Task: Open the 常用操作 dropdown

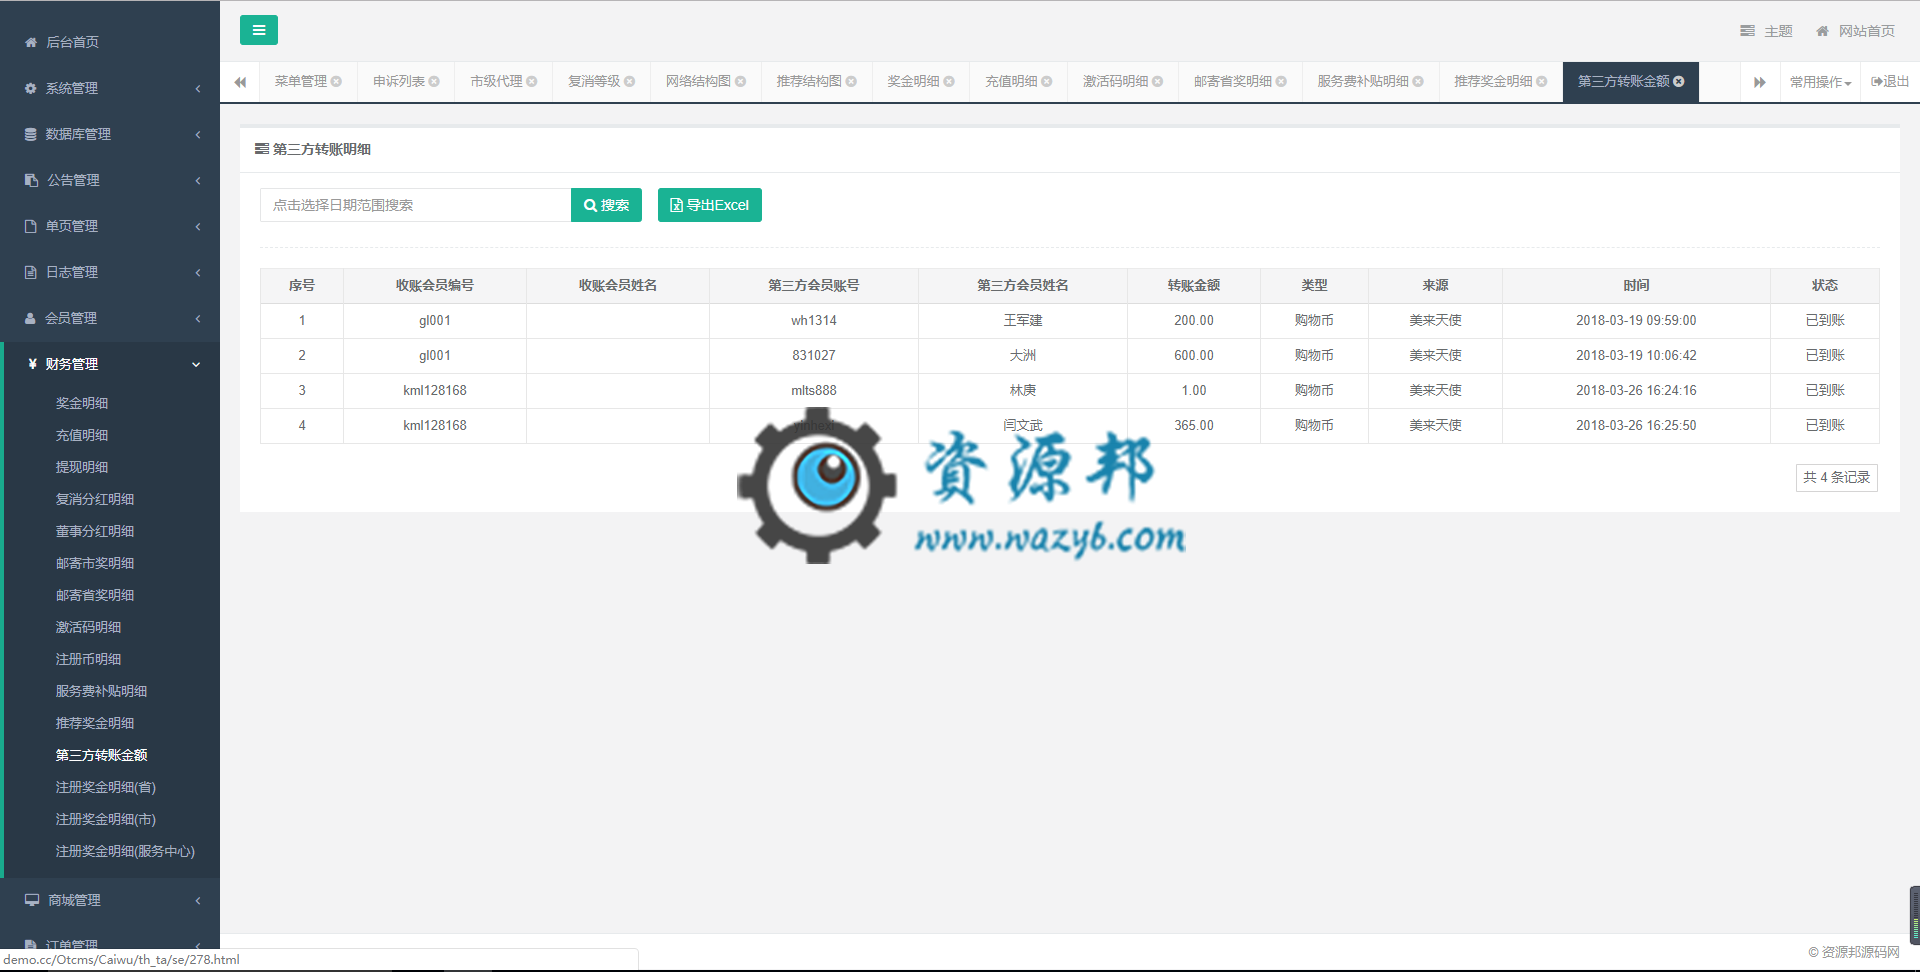Action: pyautogui.click(x=1820, y=82)
